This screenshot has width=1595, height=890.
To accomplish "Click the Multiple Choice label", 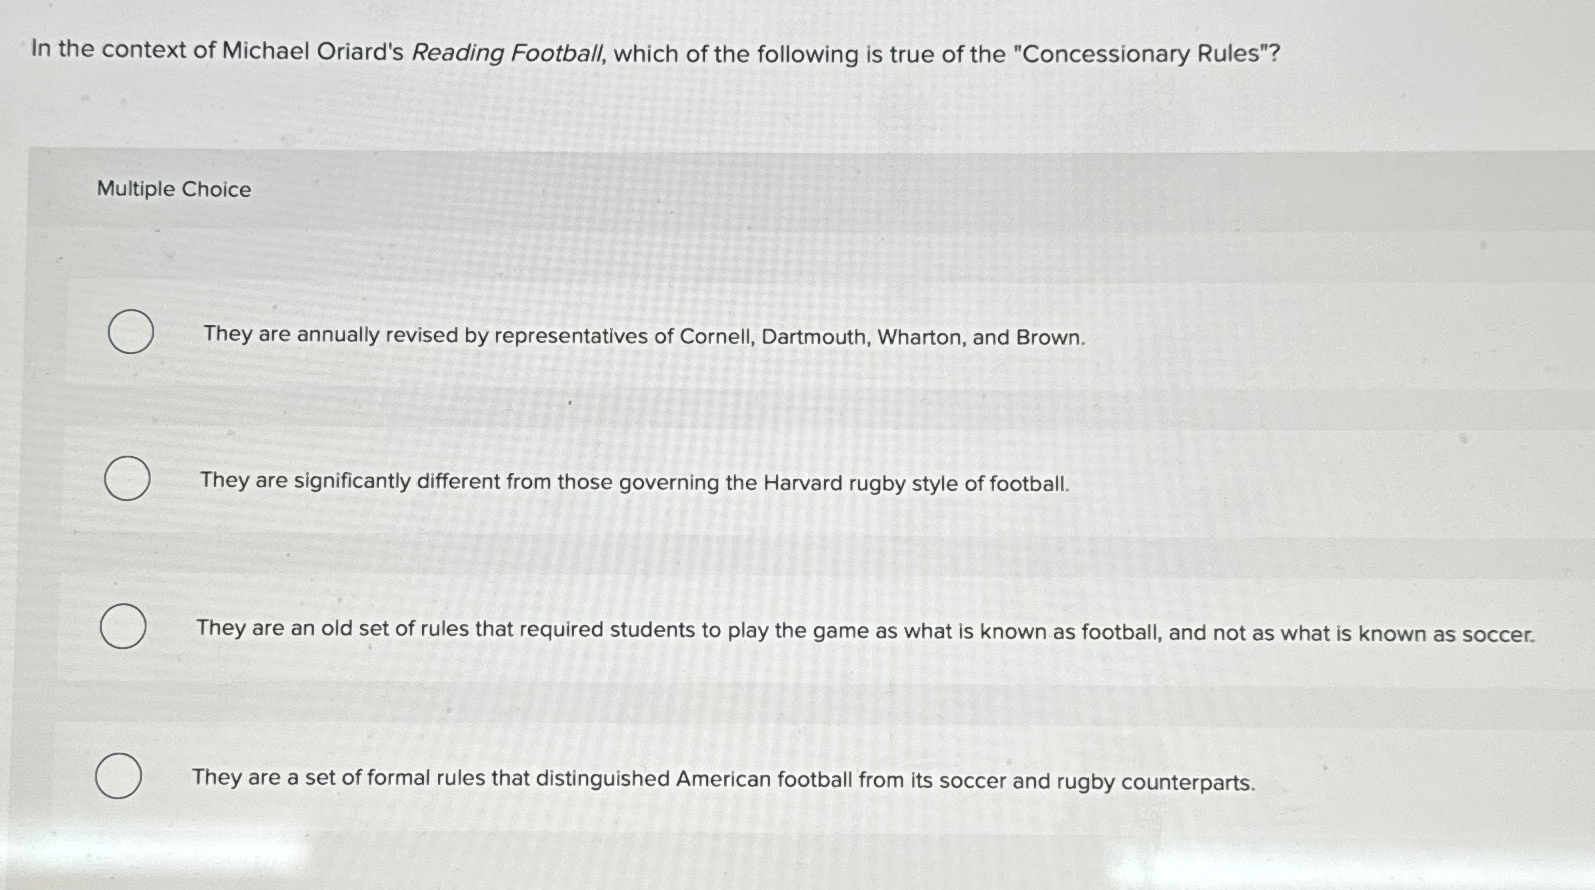I will coord(174,189).
